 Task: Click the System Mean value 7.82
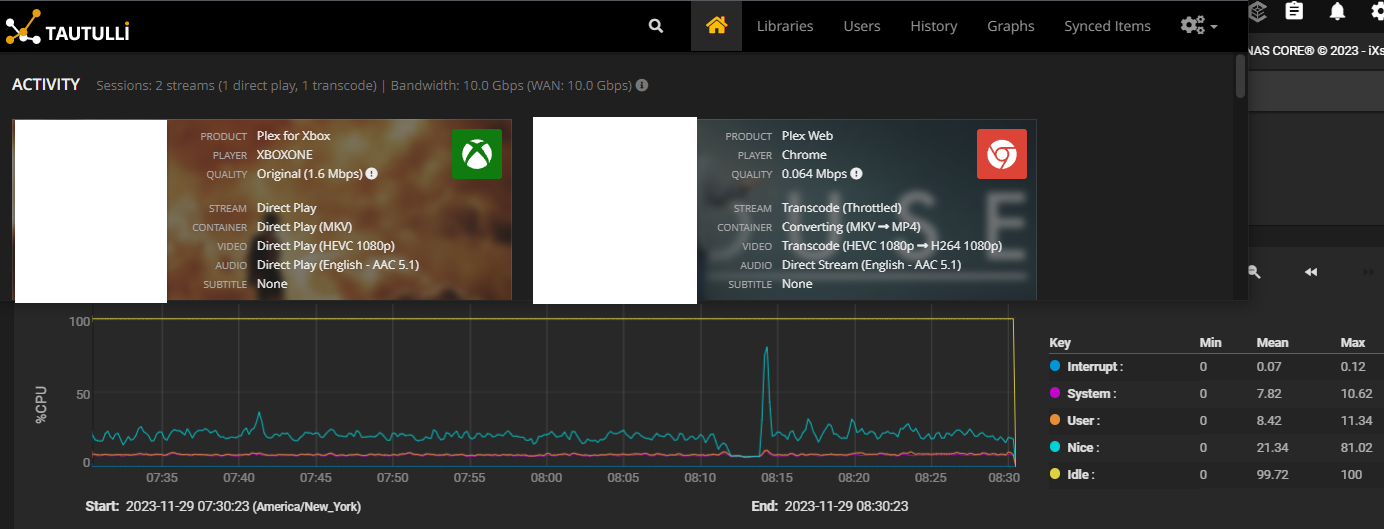[x=1269, y=394]
